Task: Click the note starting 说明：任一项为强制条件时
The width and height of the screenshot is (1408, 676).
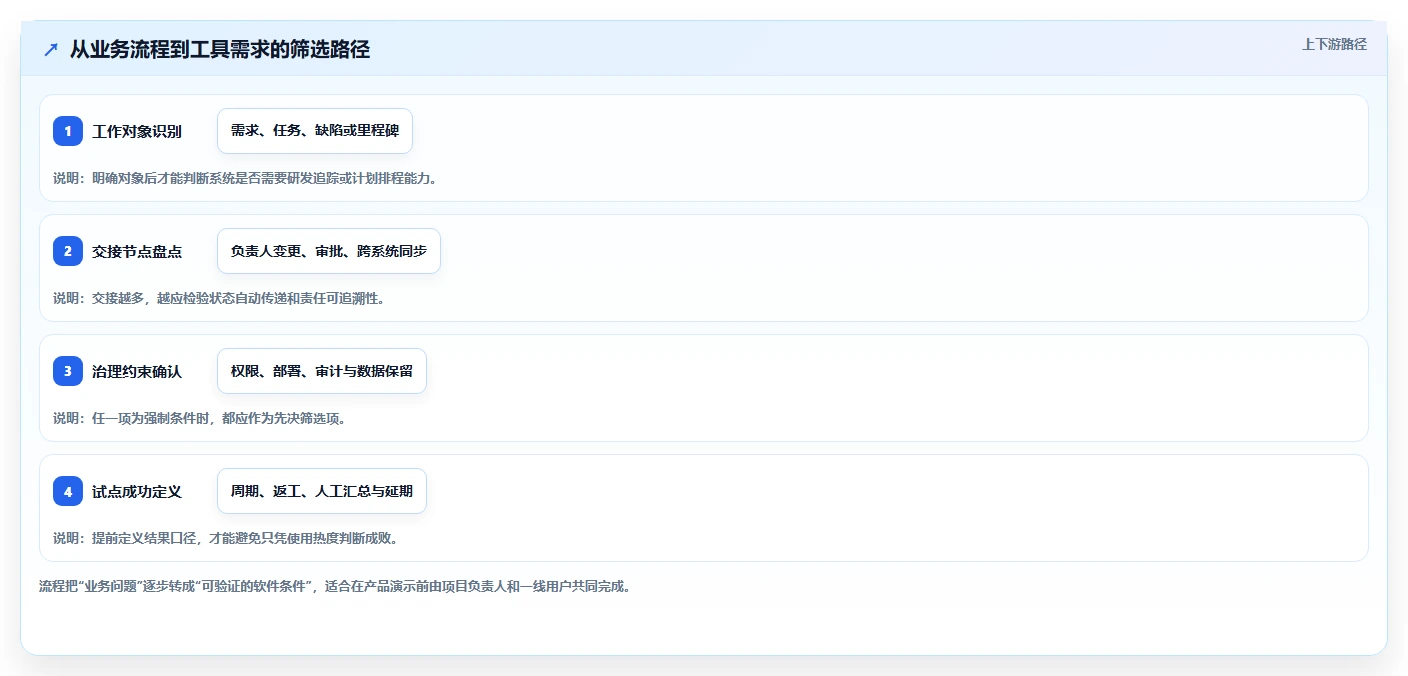Action: (200, 418)
